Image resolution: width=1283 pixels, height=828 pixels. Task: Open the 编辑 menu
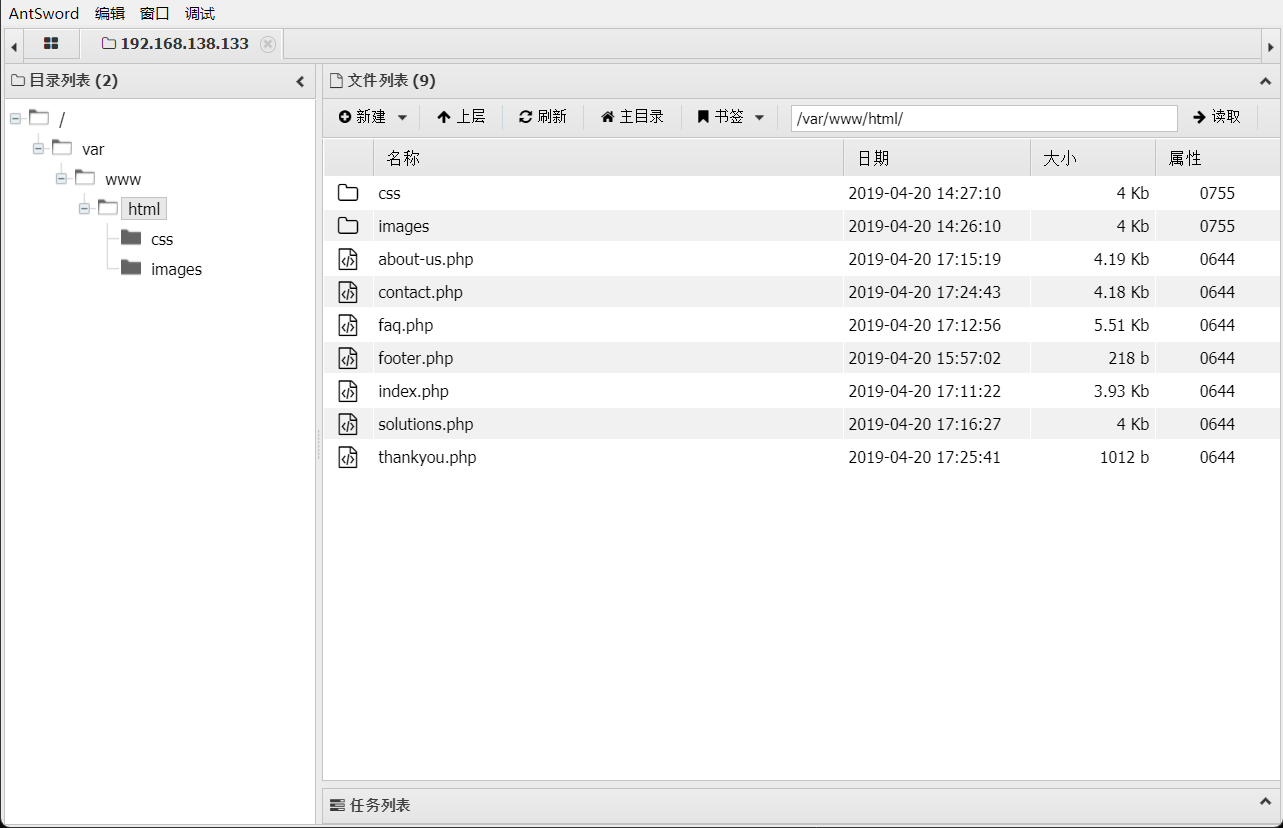pos(110,13)
